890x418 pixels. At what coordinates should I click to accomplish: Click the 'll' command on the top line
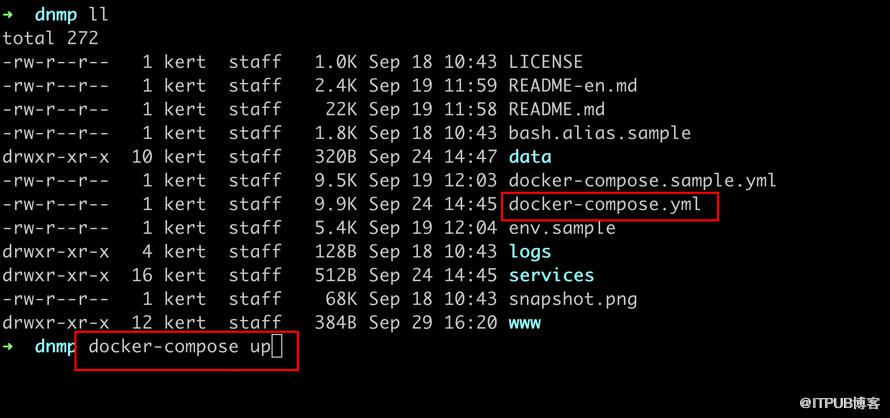click(99, 15)
